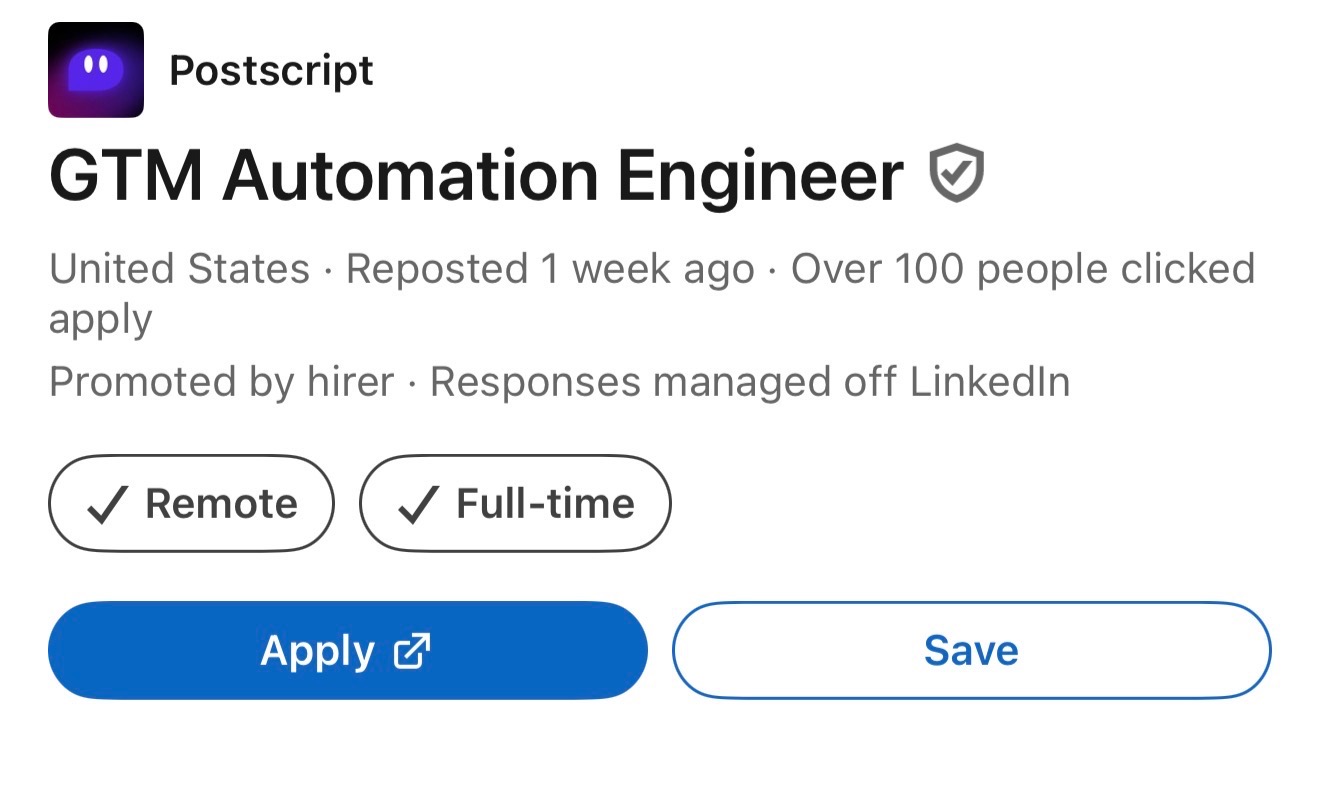This screenshot has width=1320, height=787.
Task: Save this job with the Save button
Action: 971,650
